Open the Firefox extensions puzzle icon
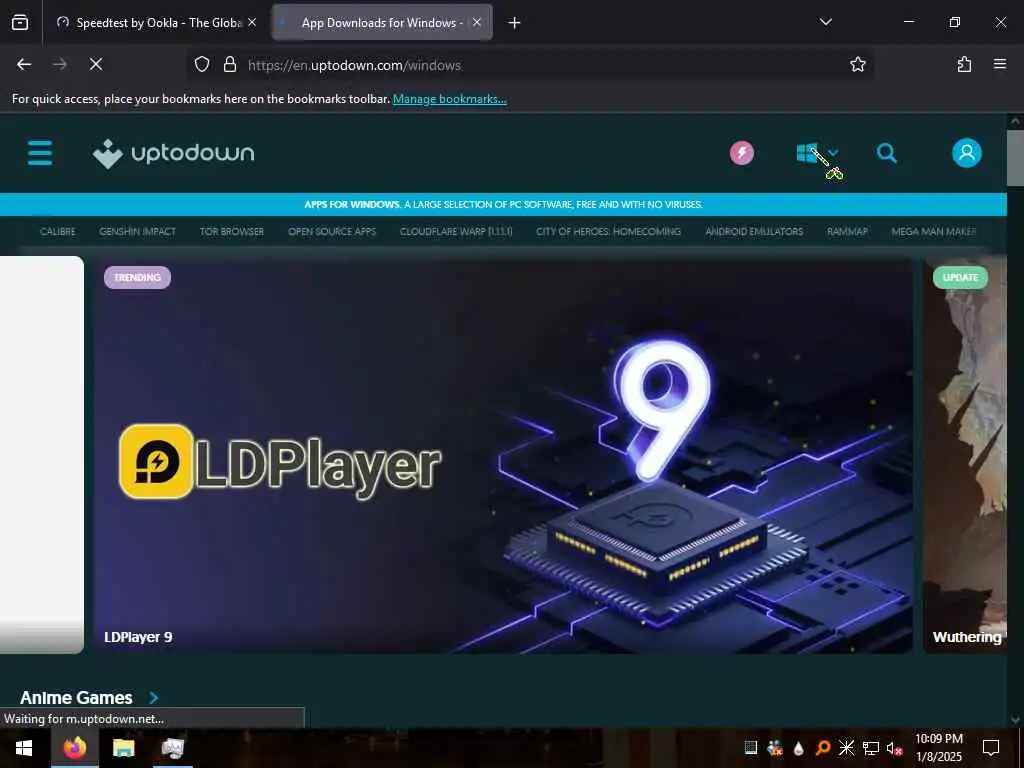Viewport: 1024px width, 768px height. coord(964,64)
